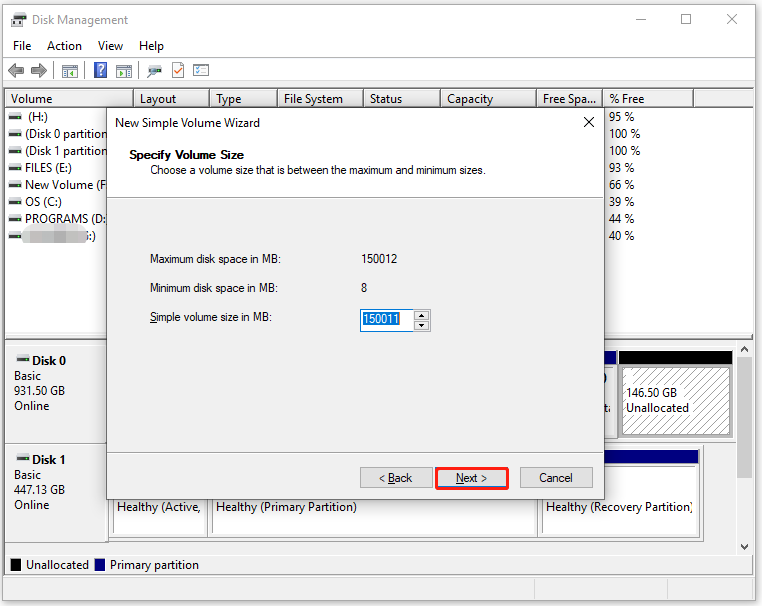Sort by the Volume column header
This screenshot has height=606, width=762.
point(69,99)
